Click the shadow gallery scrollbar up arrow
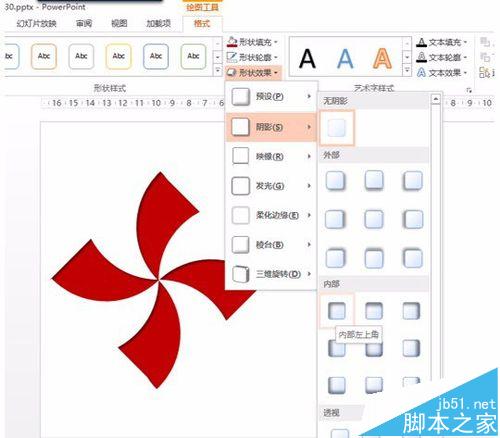 (x=436, y=99)
